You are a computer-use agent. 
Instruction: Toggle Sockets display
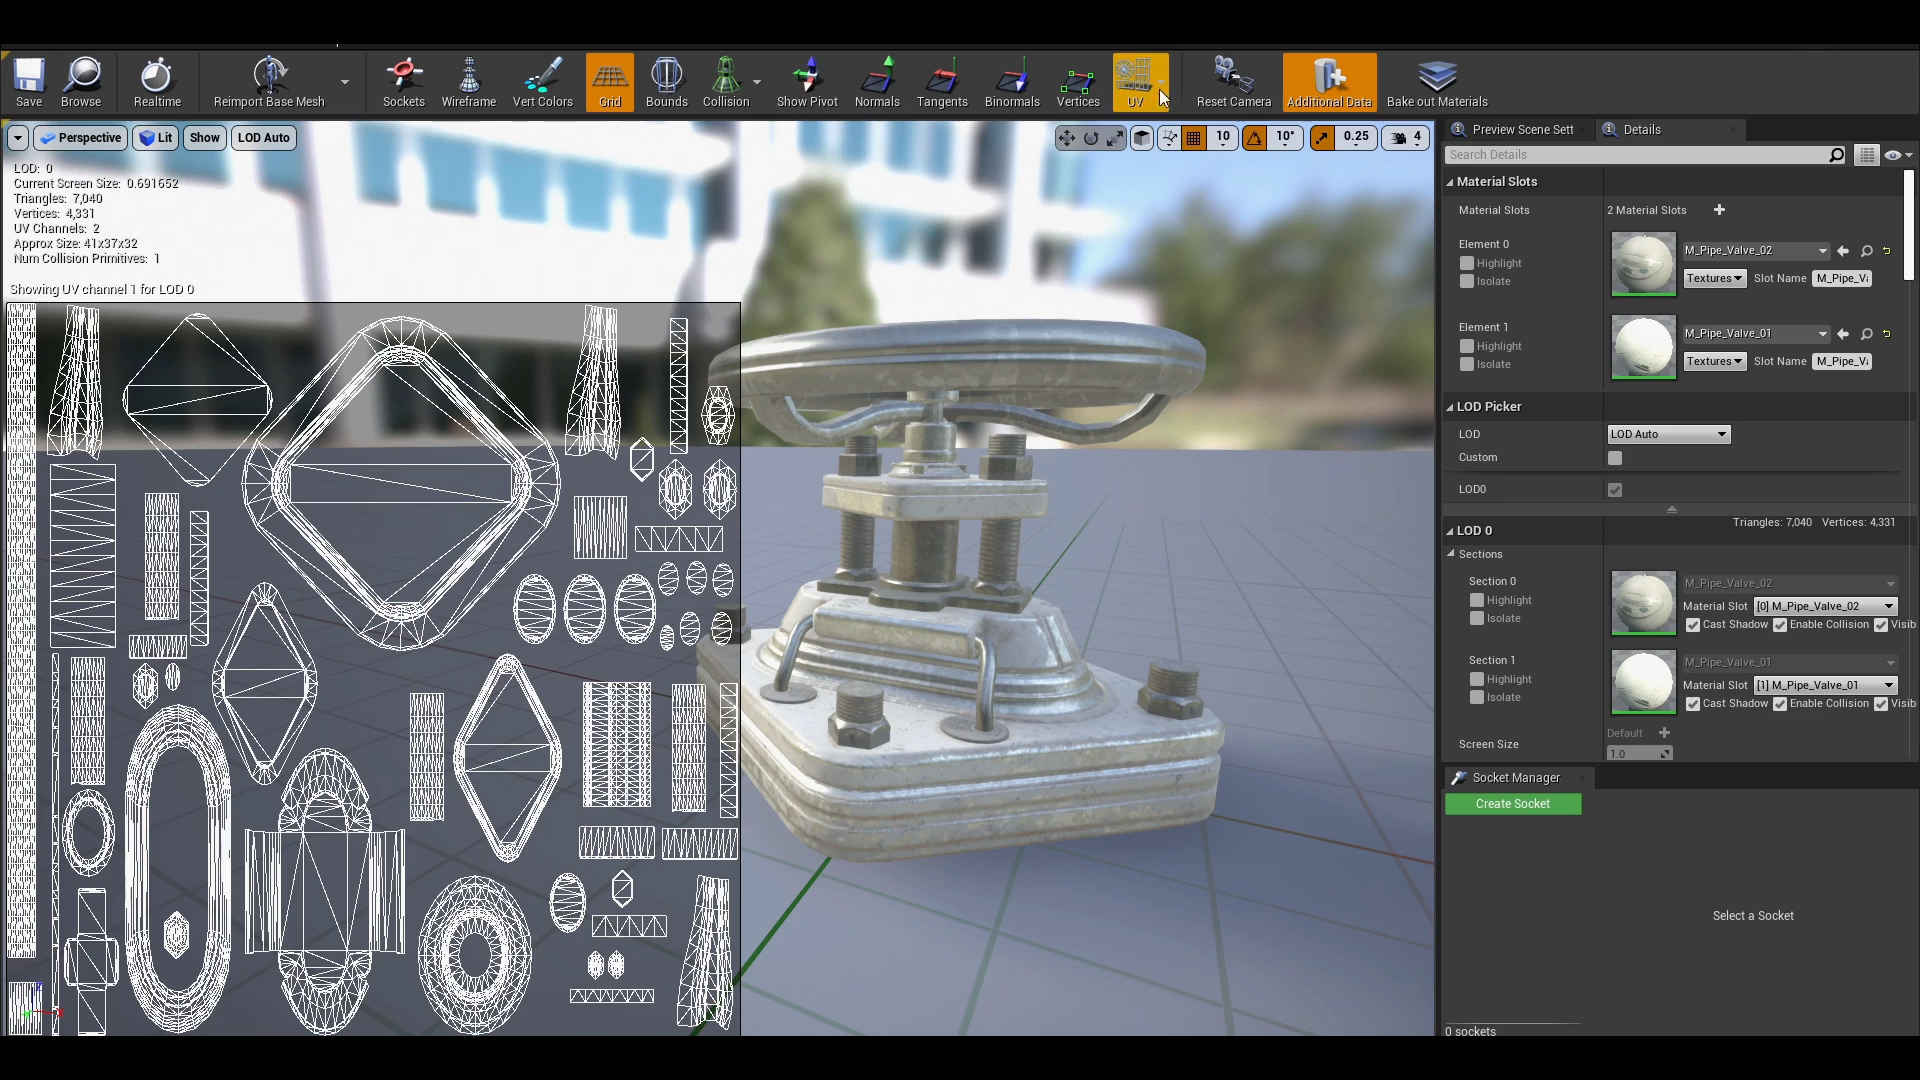404,82
